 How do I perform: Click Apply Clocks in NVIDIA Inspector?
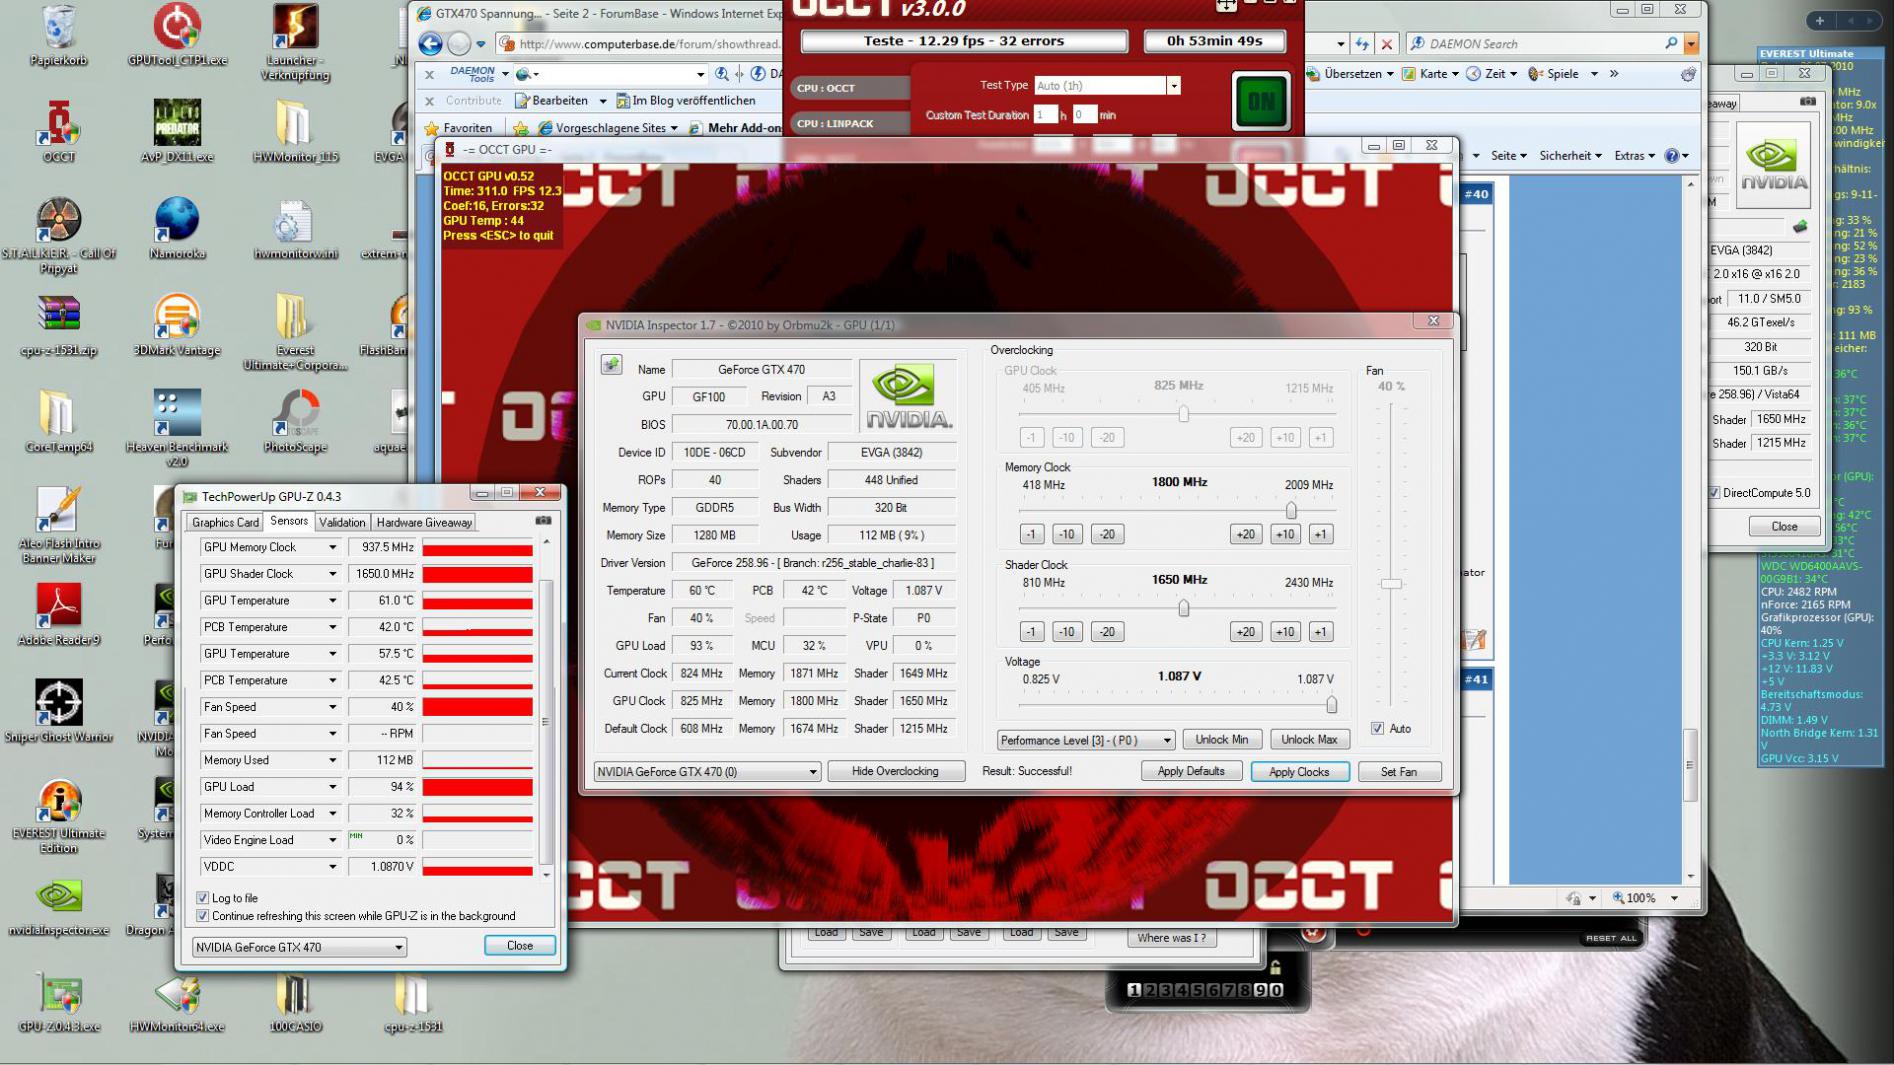coord(1299,772)
